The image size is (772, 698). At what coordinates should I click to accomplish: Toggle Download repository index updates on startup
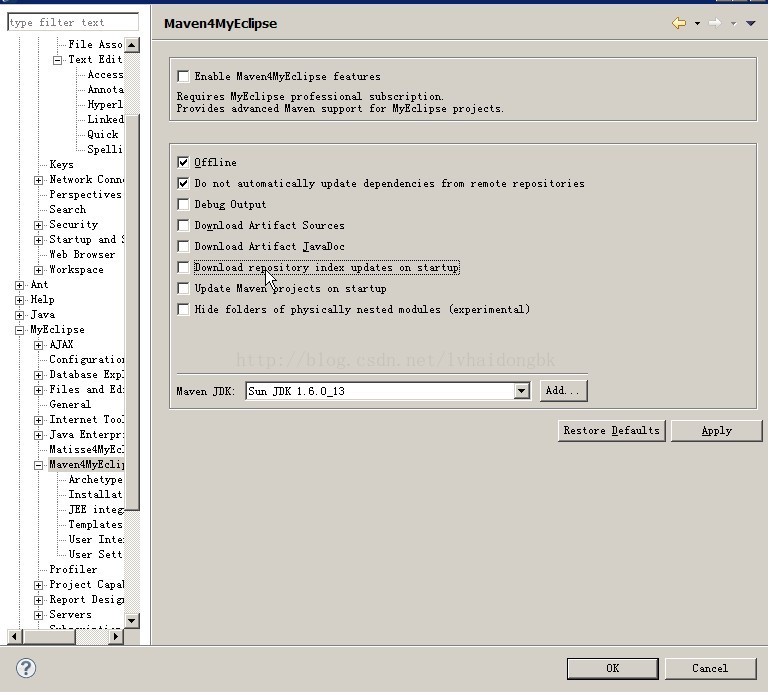click(x=183, y=267)
